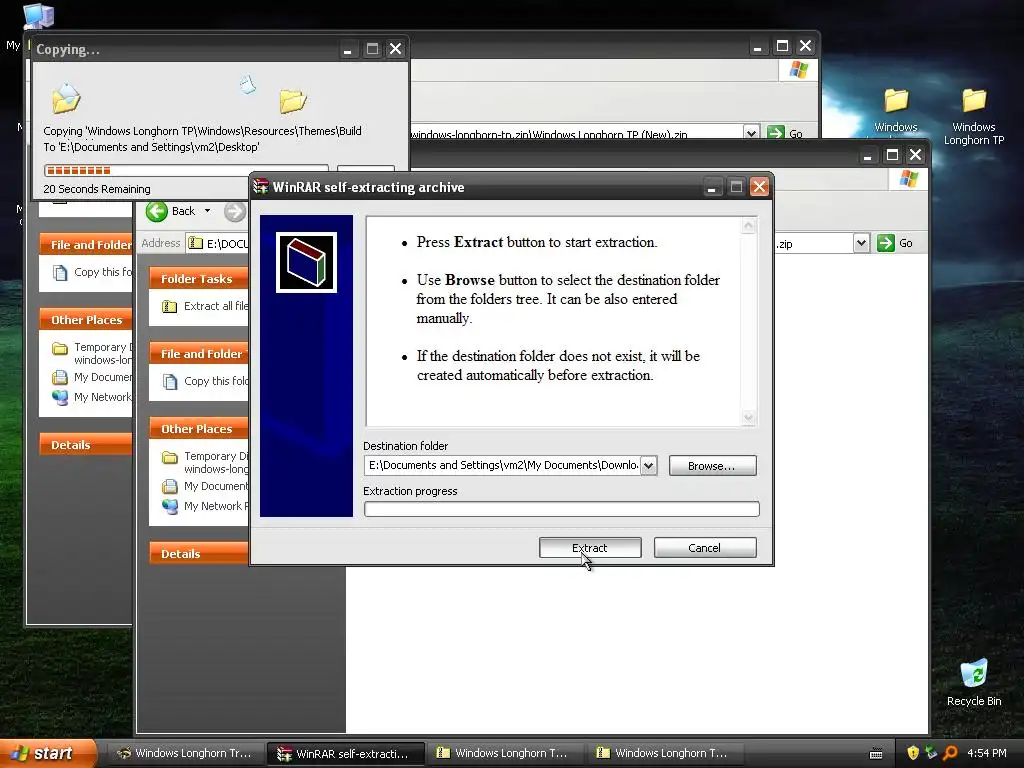Open Temporary Directory link in front window
This screenshot has width=1024, height=768.
click(216, 462)
